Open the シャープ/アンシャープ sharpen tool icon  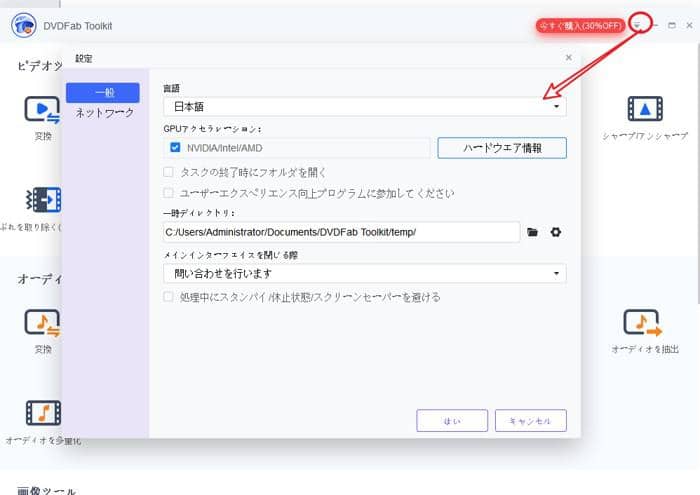(x=645, y=108)
